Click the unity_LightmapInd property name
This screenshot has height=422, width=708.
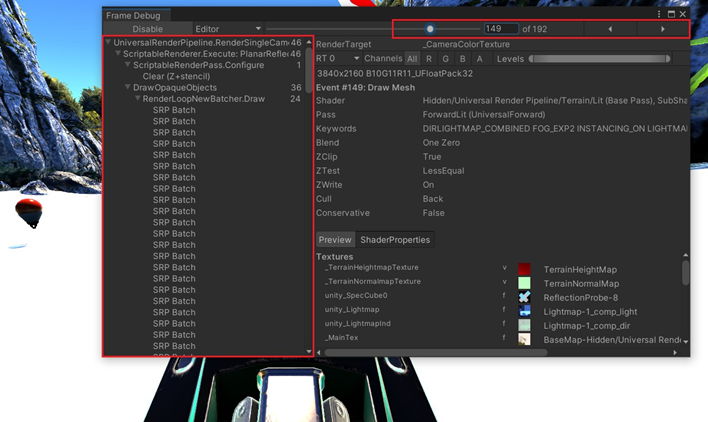[358, 323]
